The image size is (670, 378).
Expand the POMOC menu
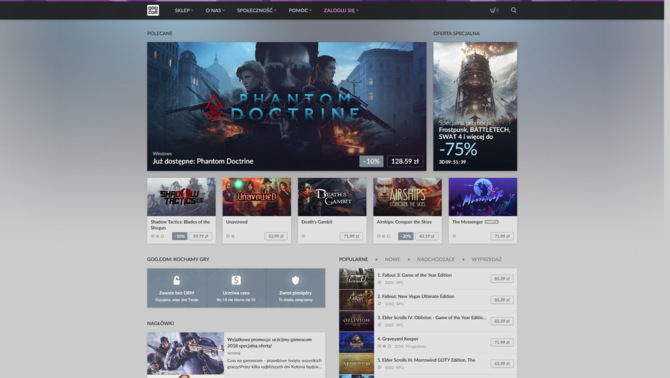tap(300, 10)
